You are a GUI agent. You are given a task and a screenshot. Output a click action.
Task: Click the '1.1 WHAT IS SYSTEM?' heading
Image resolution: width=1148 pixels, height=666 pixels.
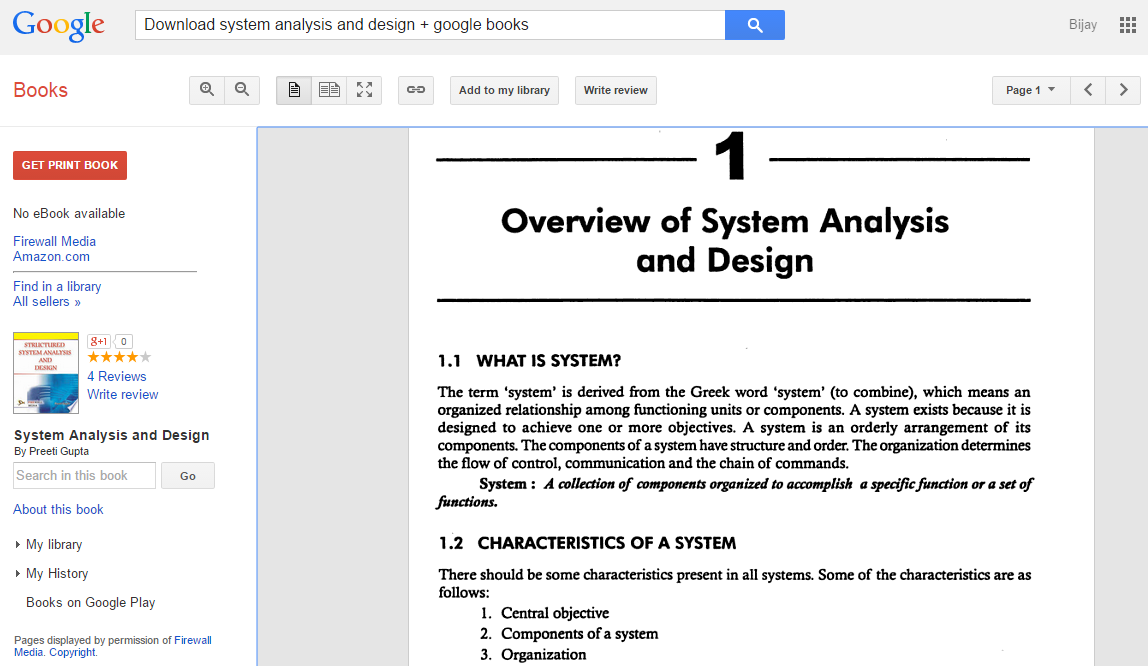[x=529, y=361]
